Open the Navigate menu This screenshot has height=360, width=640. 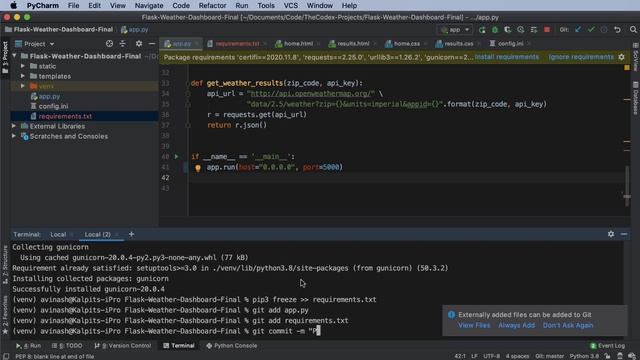pos(149,6)
